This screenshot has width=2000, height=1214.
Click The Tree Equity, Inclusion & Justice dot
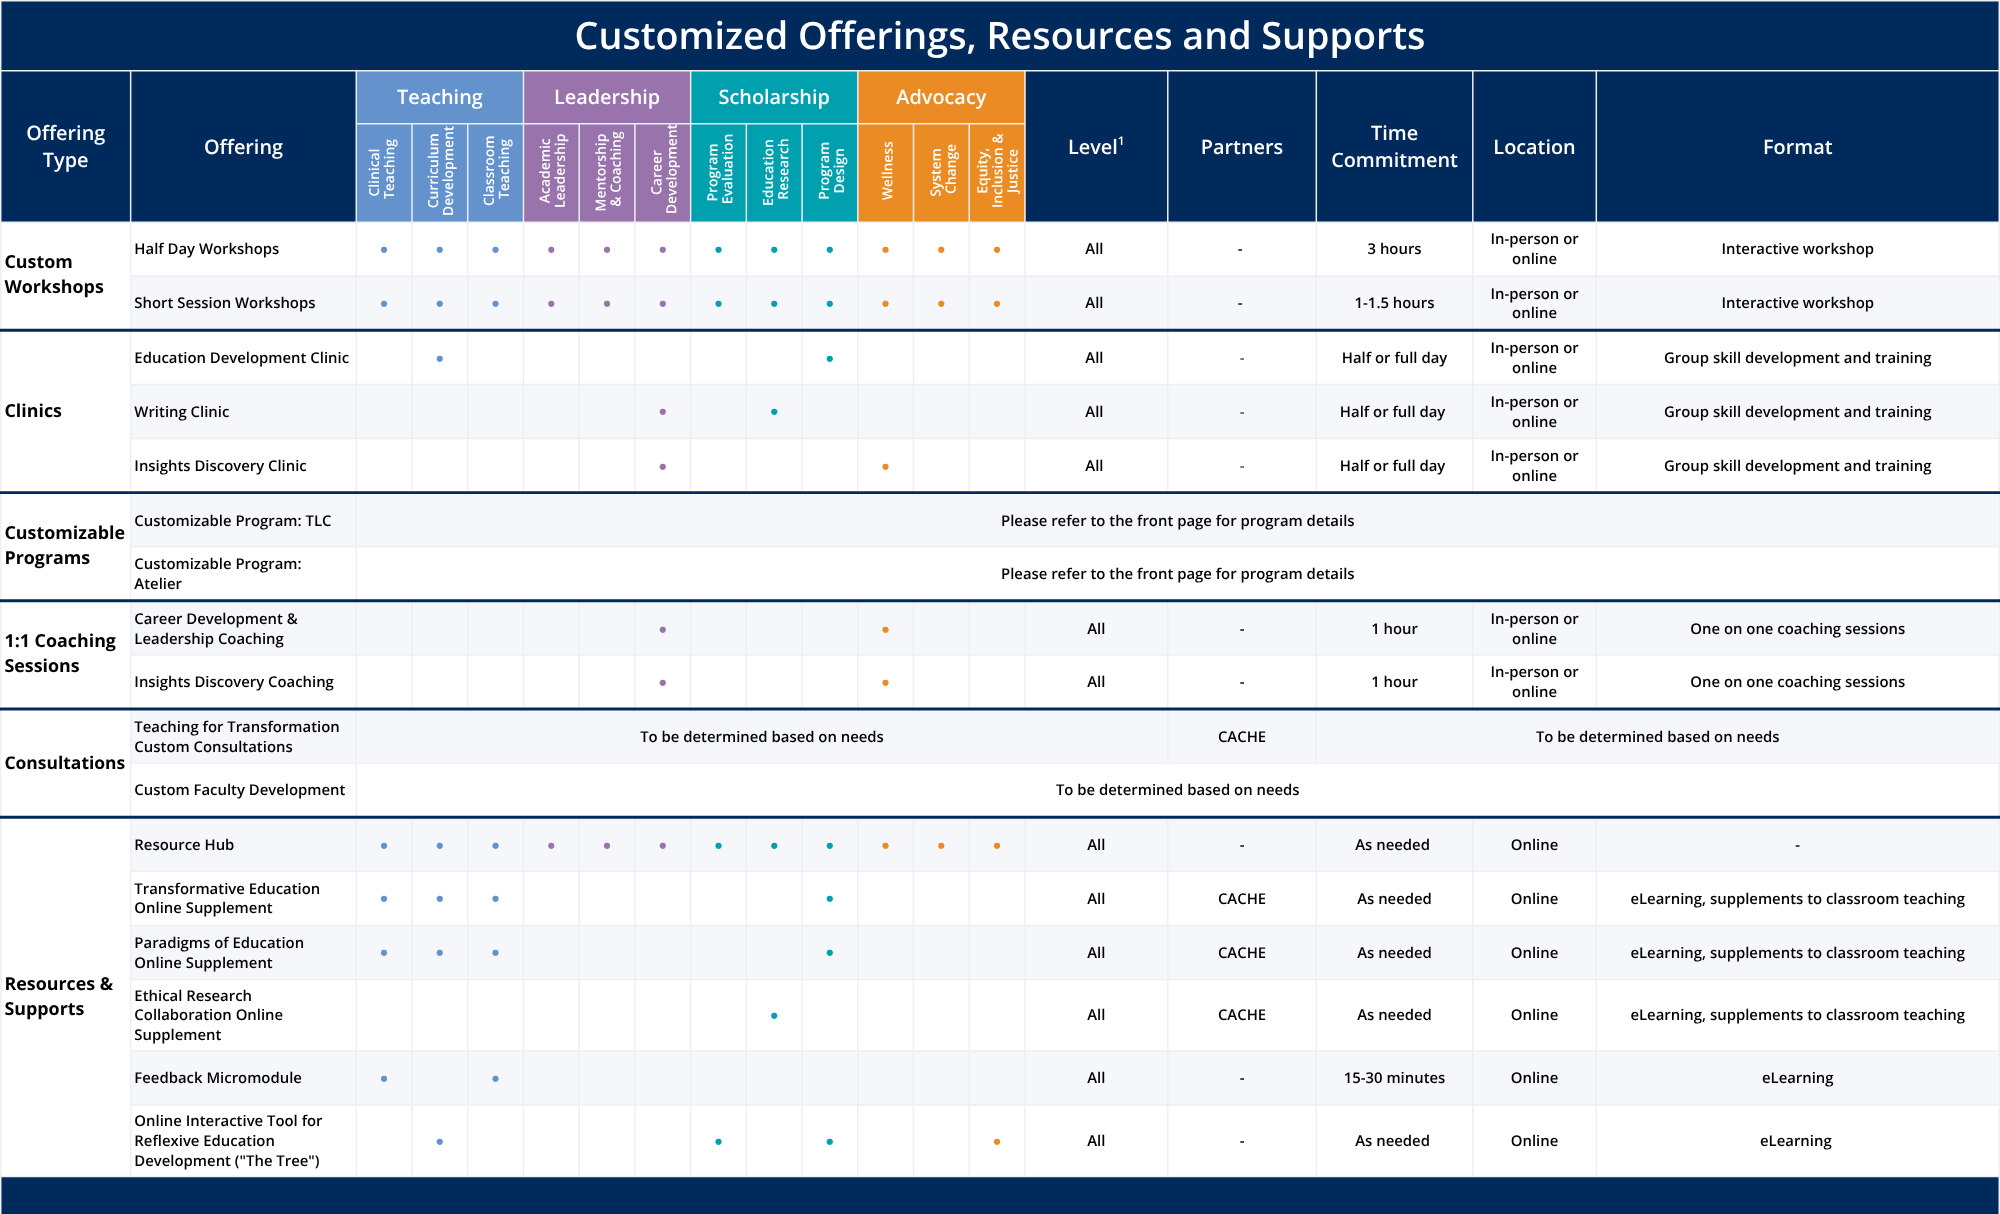point(997,1142)
